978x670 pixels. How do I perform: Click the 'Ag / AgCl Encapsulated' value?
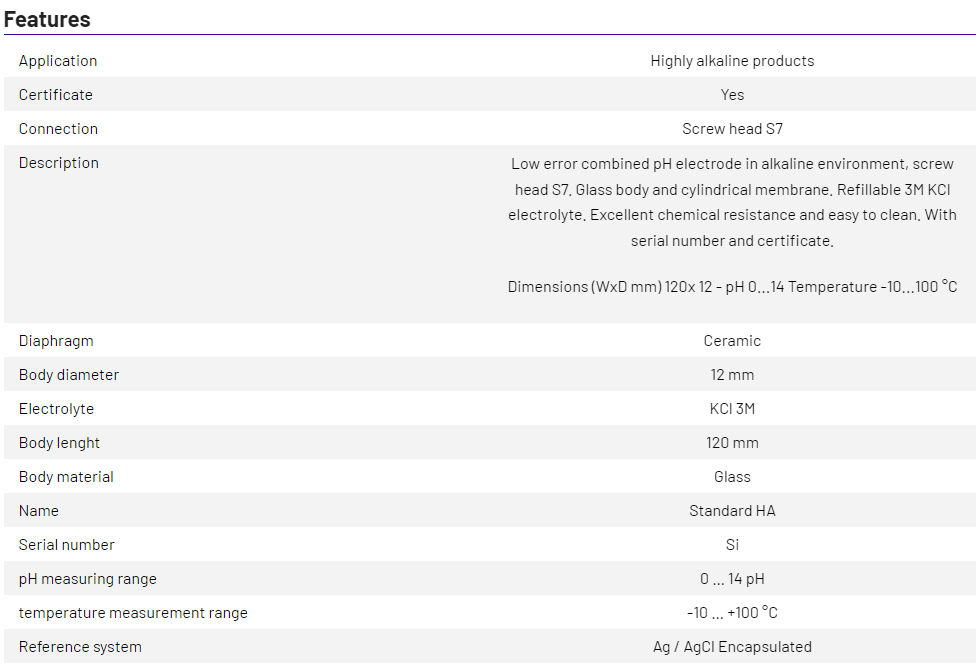[x=732, y=647]
